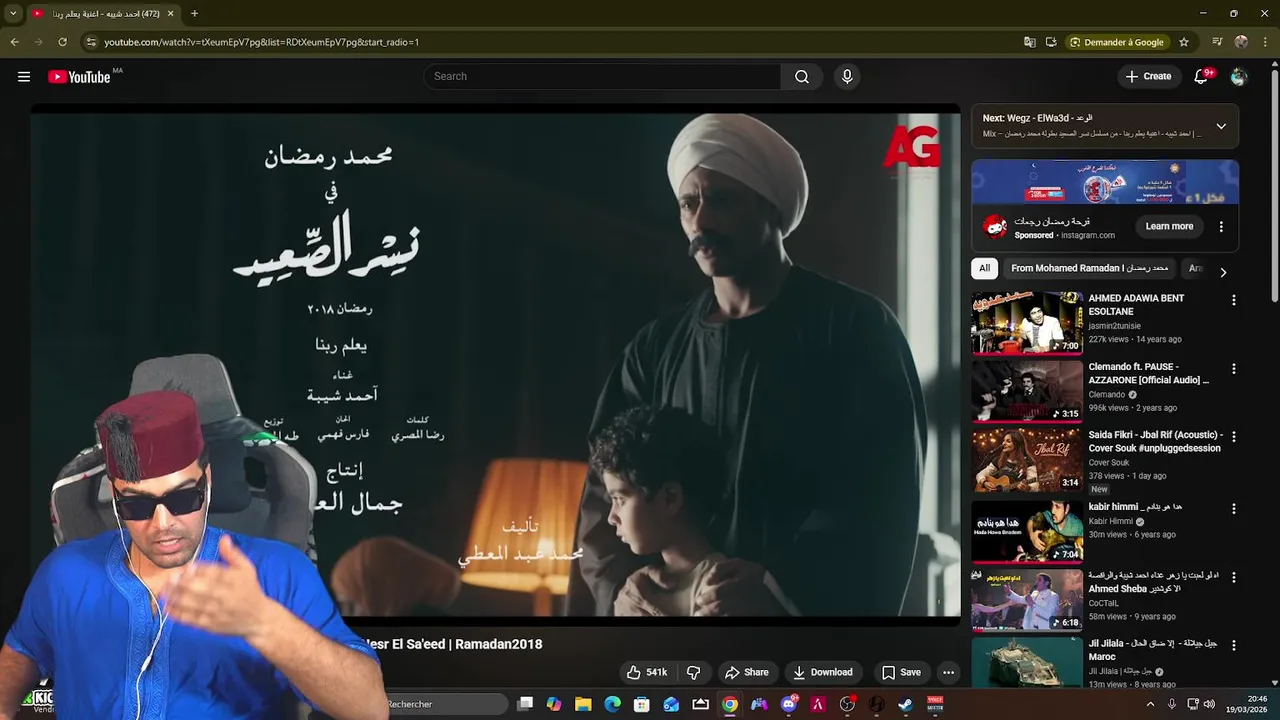This screenshot has width=1280, height=720.
Task: Save the video to playlist
Action: 900,672
